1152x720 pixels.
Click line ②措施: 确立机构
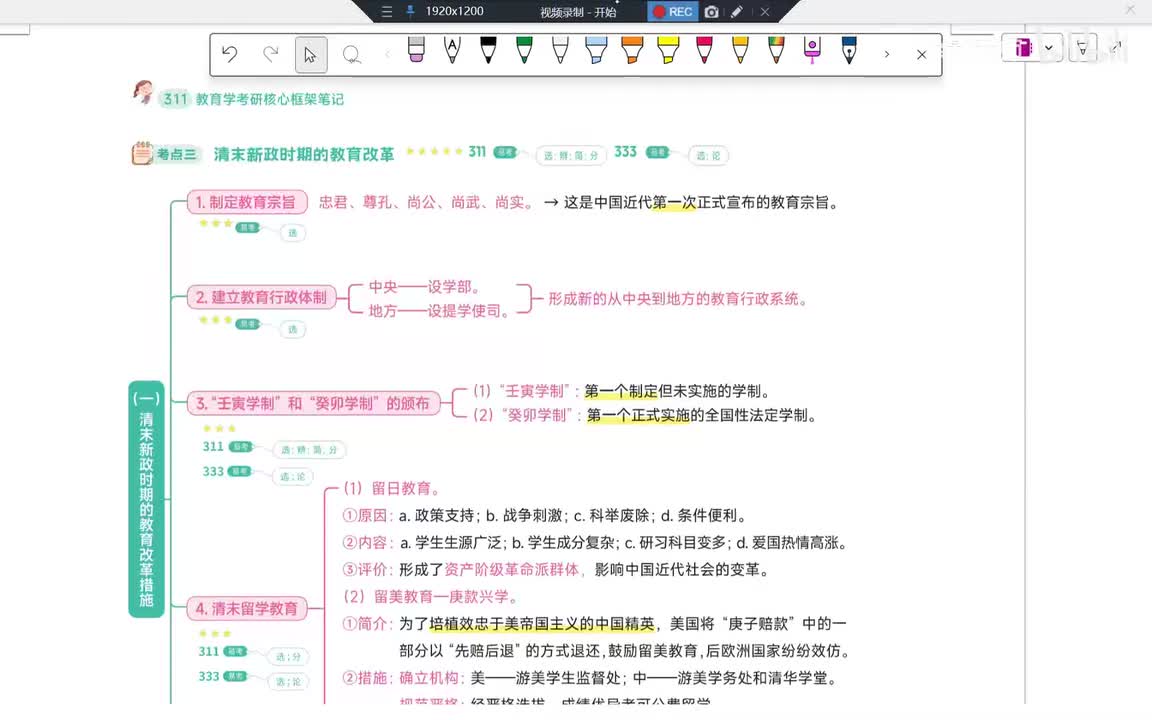click(591, 678)
